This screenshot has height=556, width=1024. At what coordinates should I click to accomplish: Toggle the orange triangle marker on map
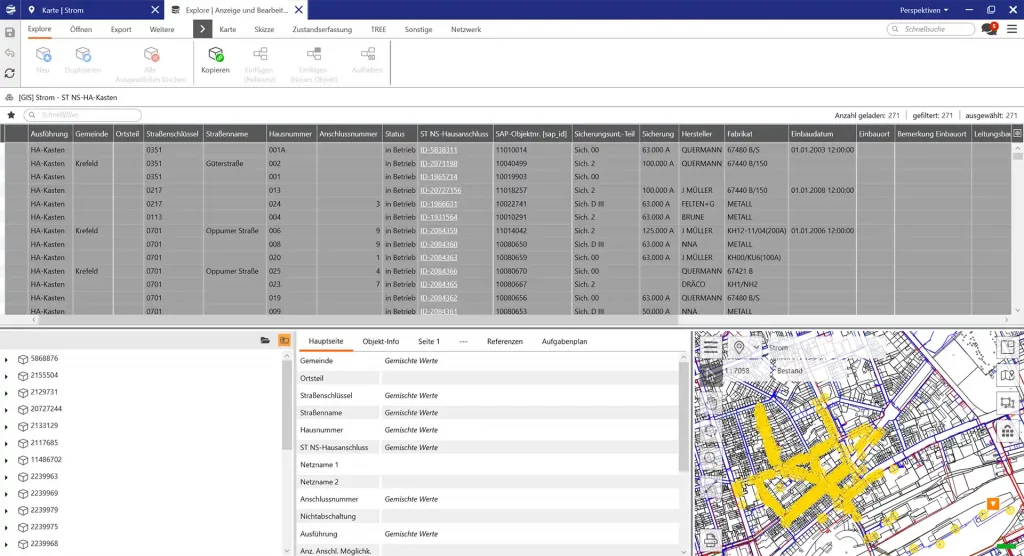tap(994, 504)
